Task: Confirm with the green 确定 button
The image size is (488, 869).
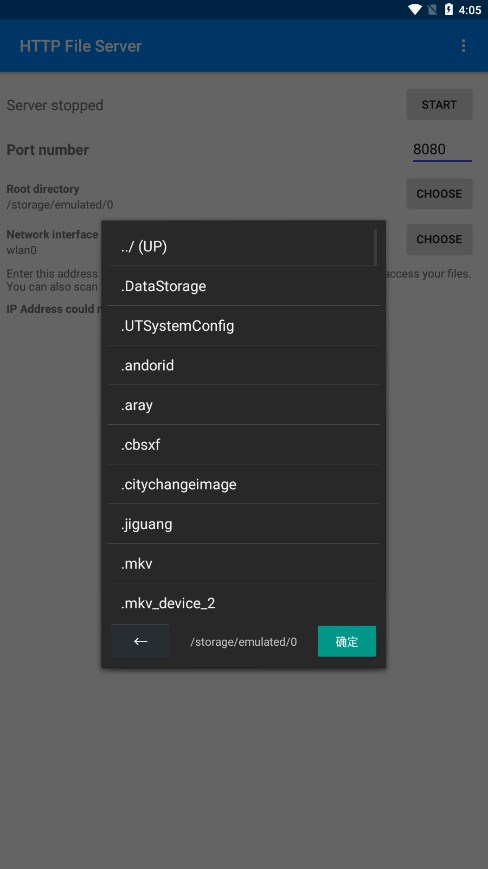Action: tap(347, 641)
